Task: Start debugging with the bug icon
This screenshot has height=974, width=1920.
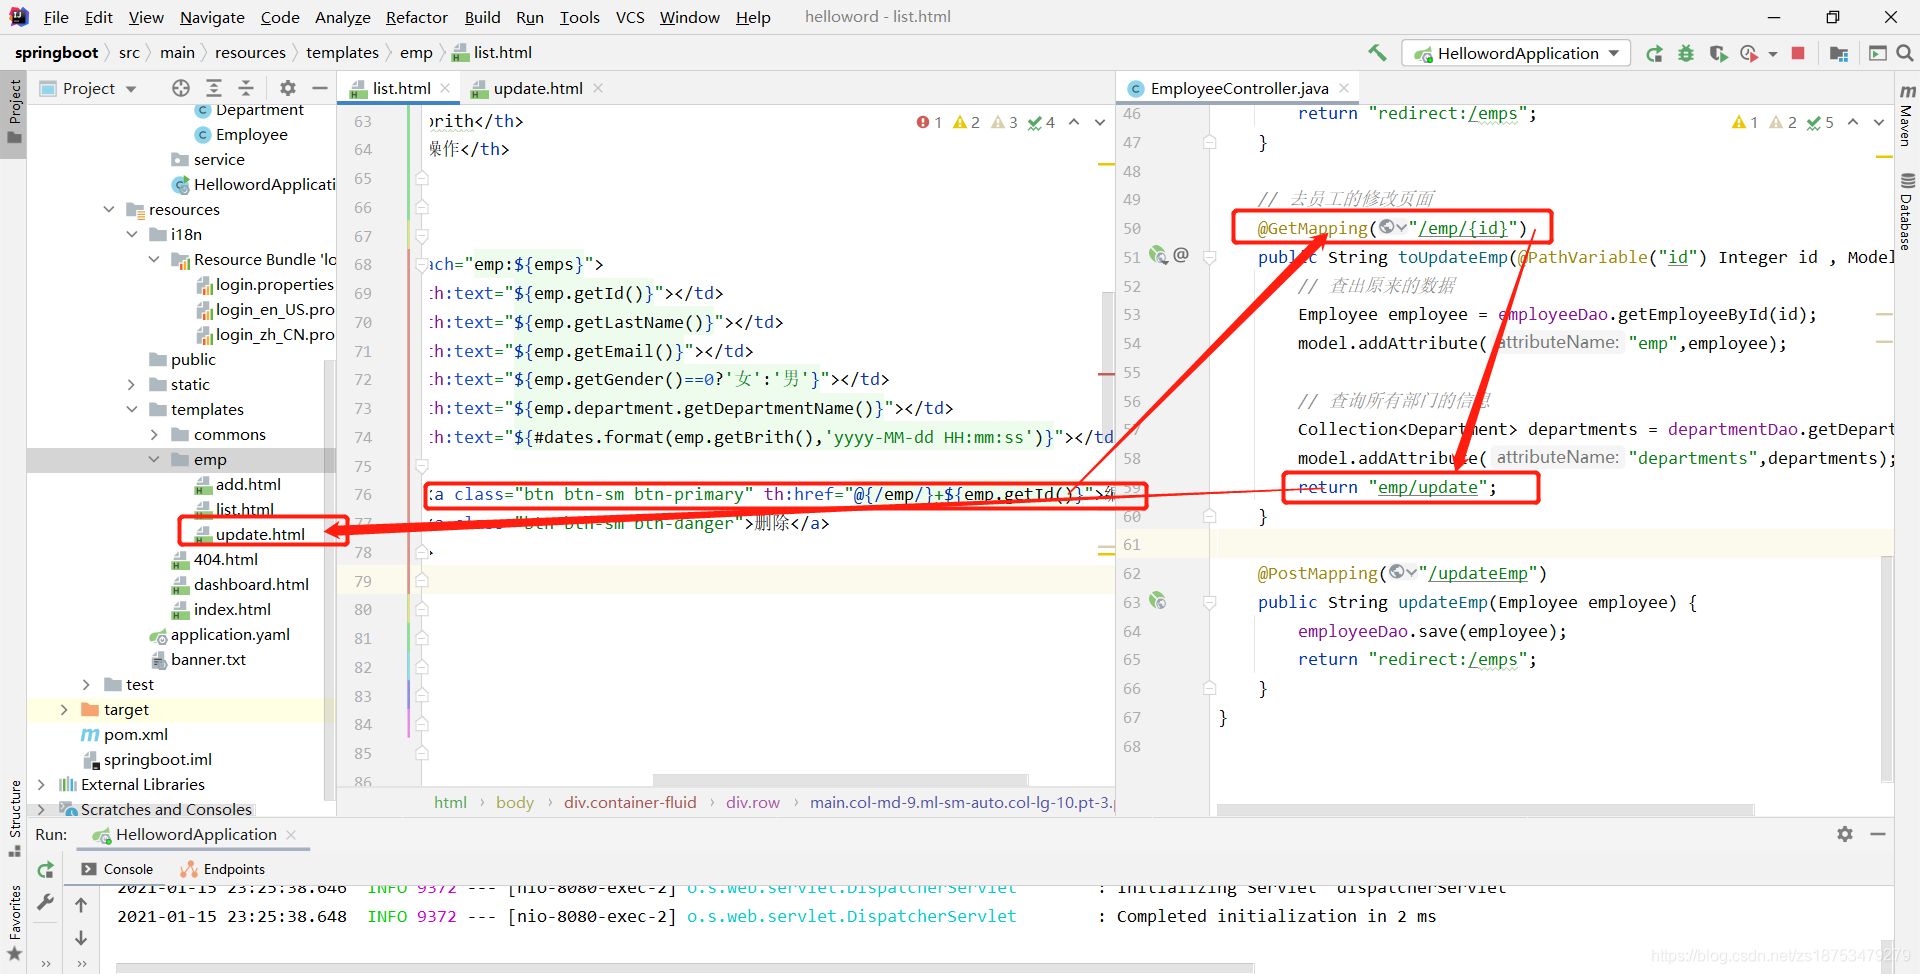Action: pos(1686,53)
